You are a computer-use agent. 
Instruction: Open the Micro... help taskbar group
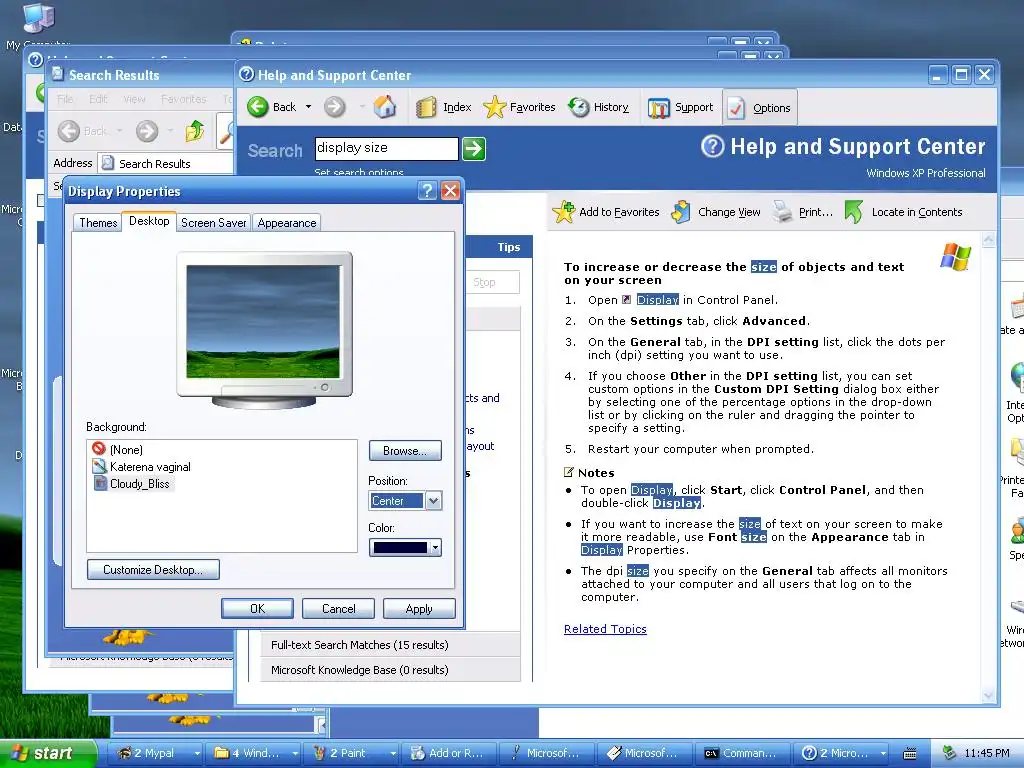842,753
